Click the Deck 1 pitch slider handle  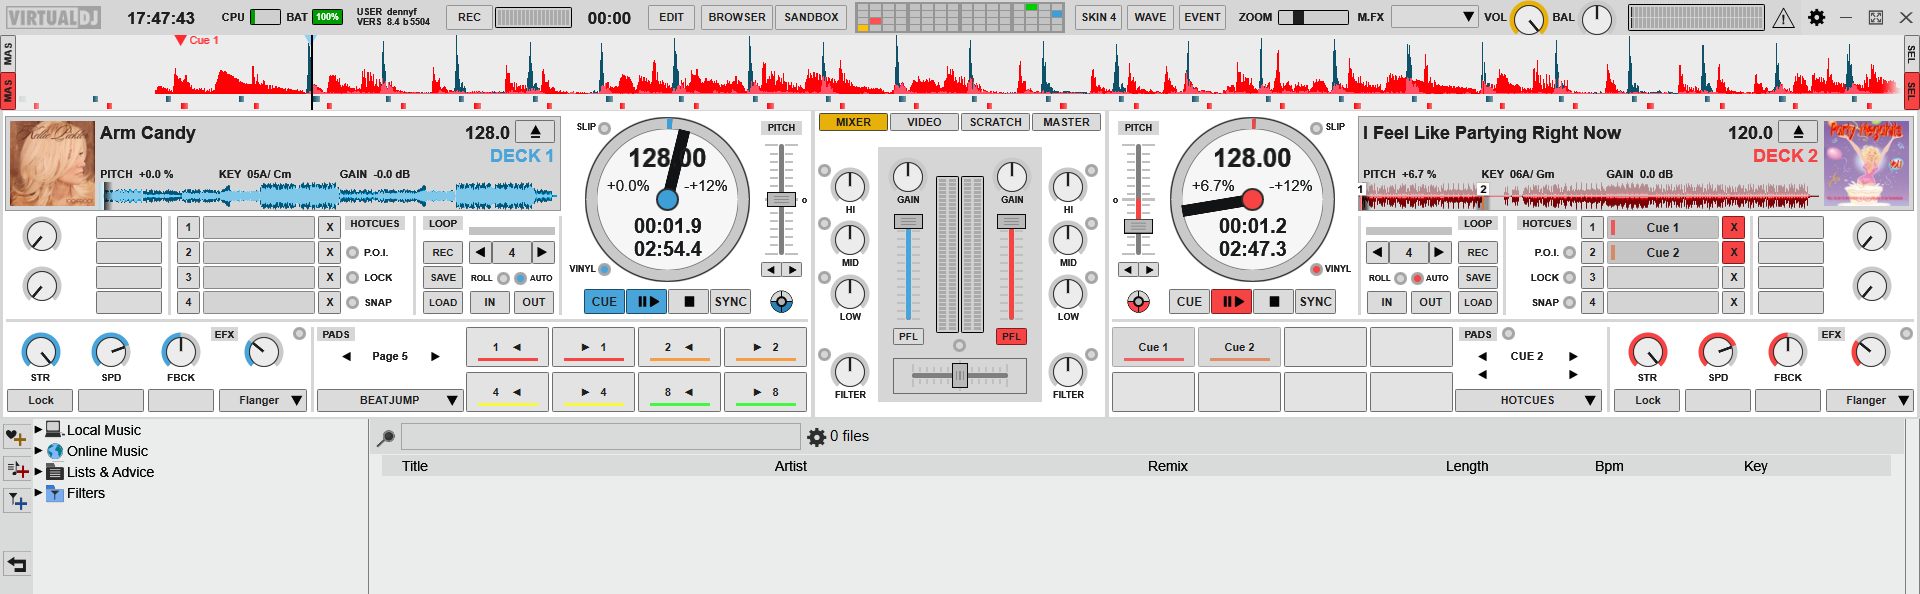pos(780,199)
